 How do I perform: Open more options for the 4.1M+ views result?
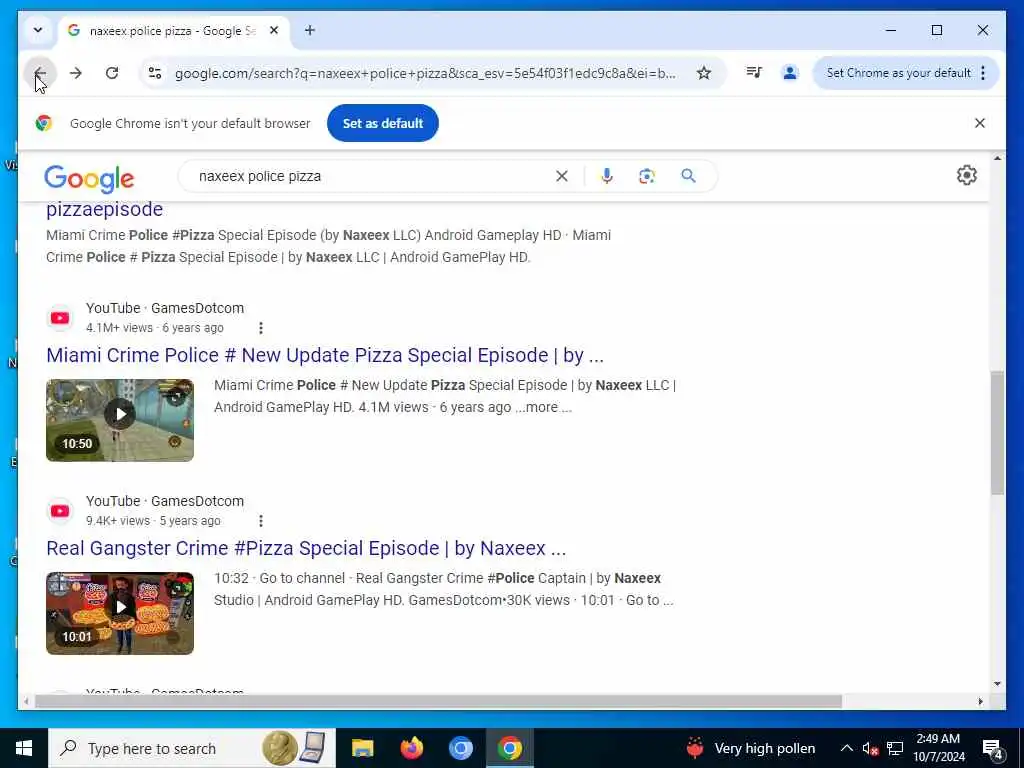point(261,328)
